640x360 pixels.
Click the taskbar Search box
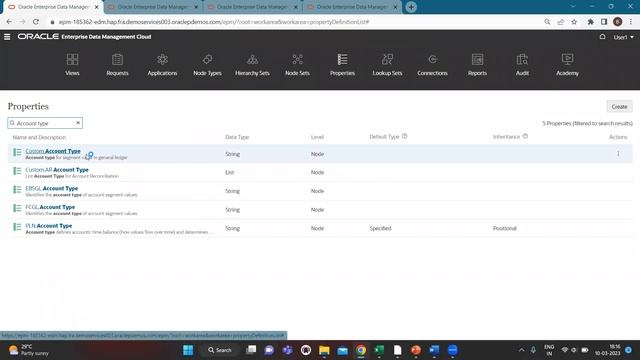pyautogui.click(x=220, y=350)
